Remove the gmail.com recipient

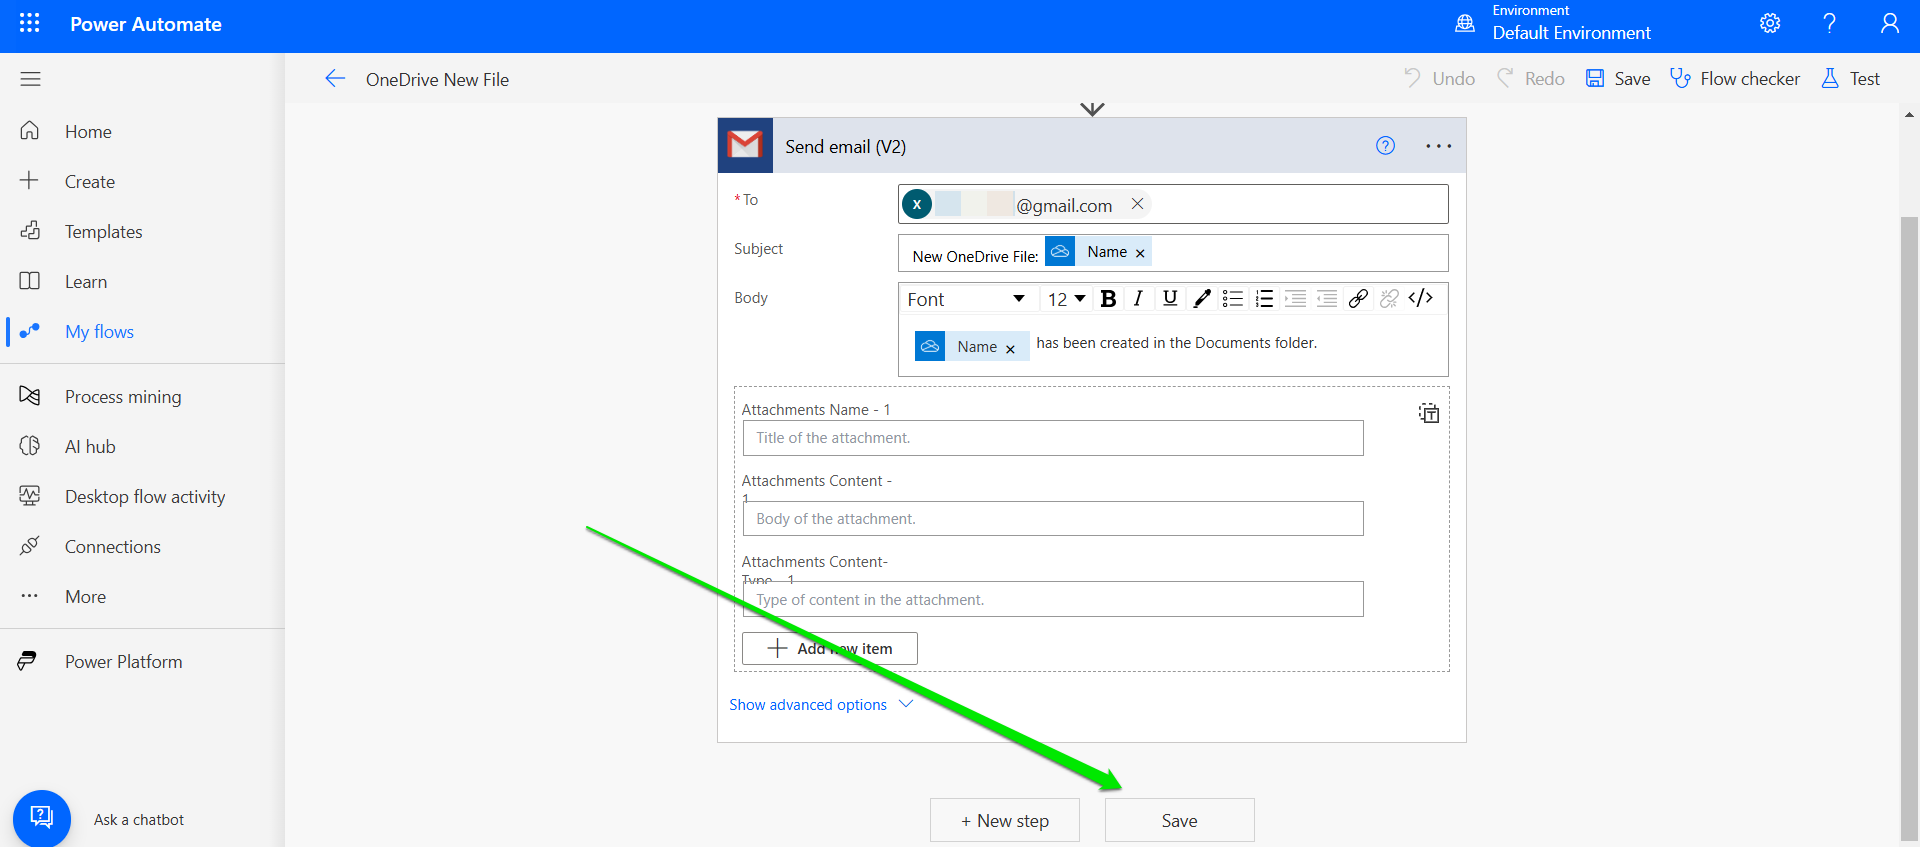point(1137,204)
